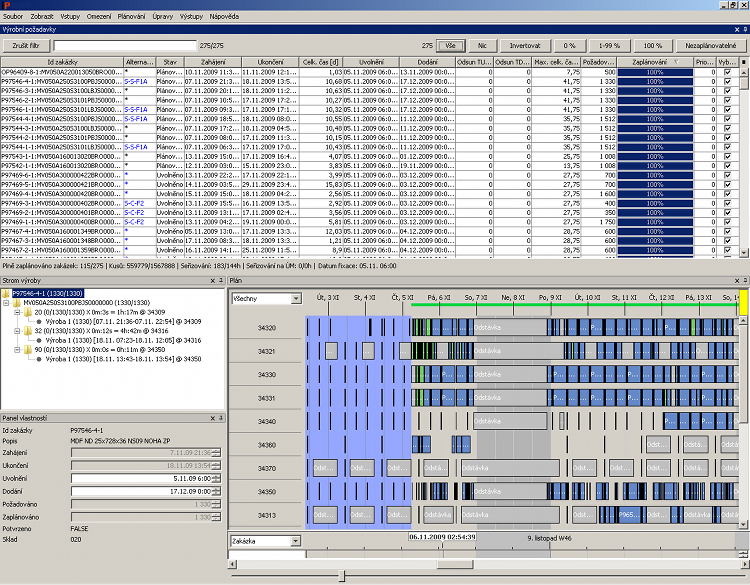This screenshot has width=750, height=585.
Task: Click bullet icon of Výroba 1 @ 34316
Action: coord(39,341)
